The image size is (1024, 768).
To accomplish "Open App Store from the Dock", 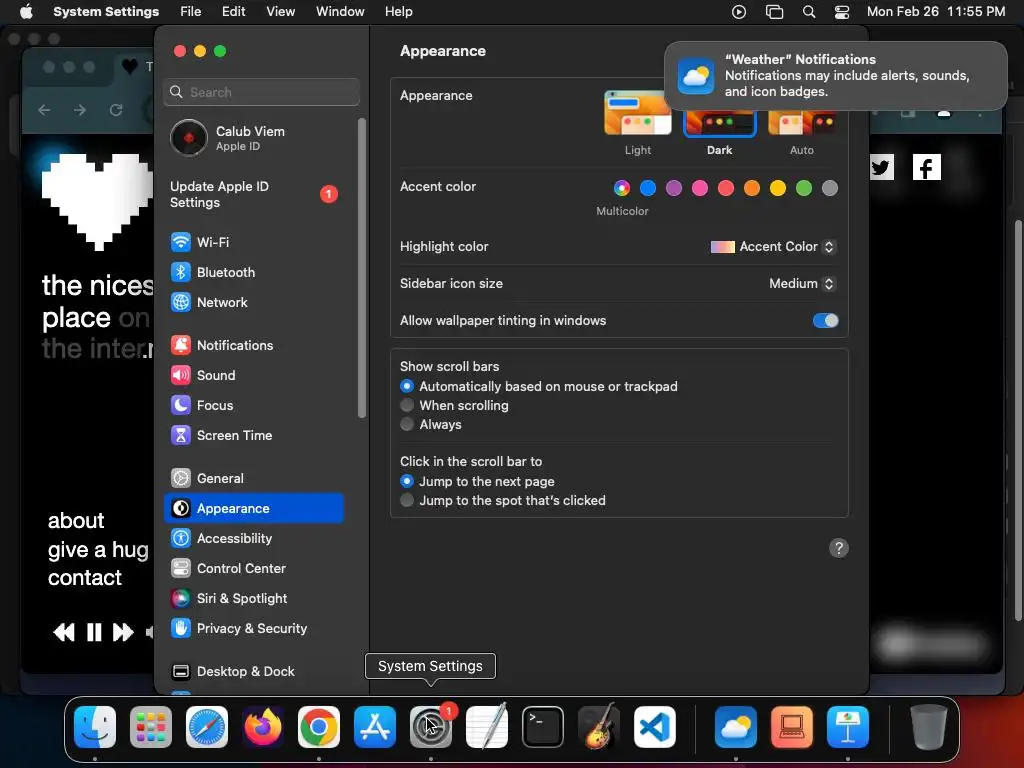I will [x=375, y=727].
